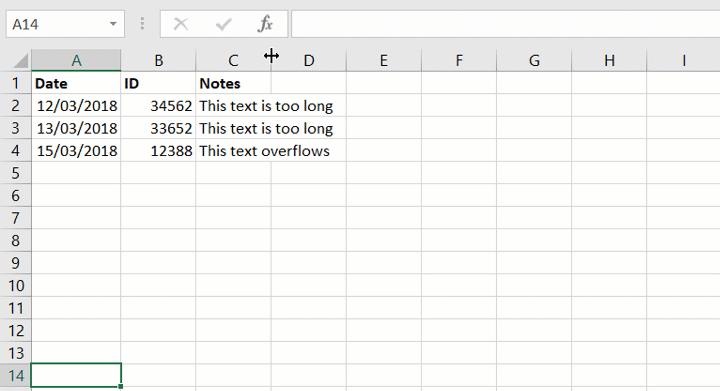The image size is (720, 391).
Task: Click the active cell A14
Action: tap(76, 375)
